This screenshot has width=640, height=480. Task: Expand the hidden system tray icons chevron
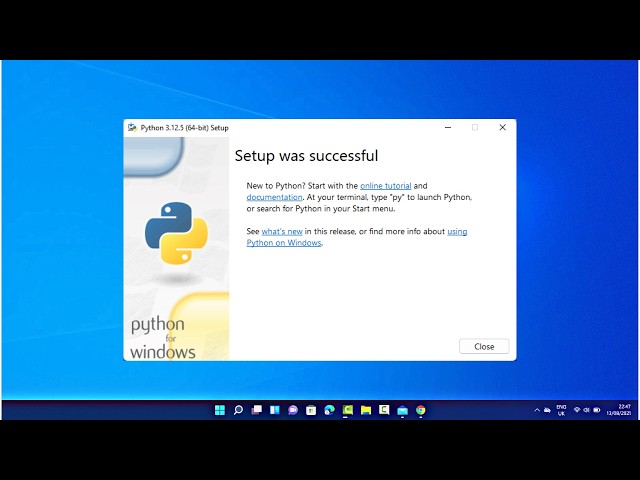(x=537, y=410)
